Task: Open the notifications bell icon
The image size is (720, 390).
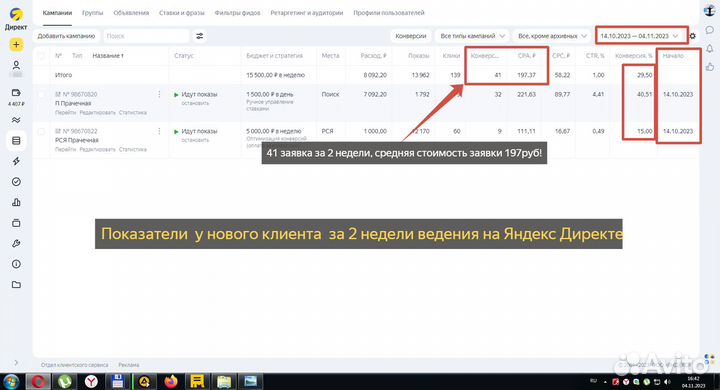Action: point(709,48)
